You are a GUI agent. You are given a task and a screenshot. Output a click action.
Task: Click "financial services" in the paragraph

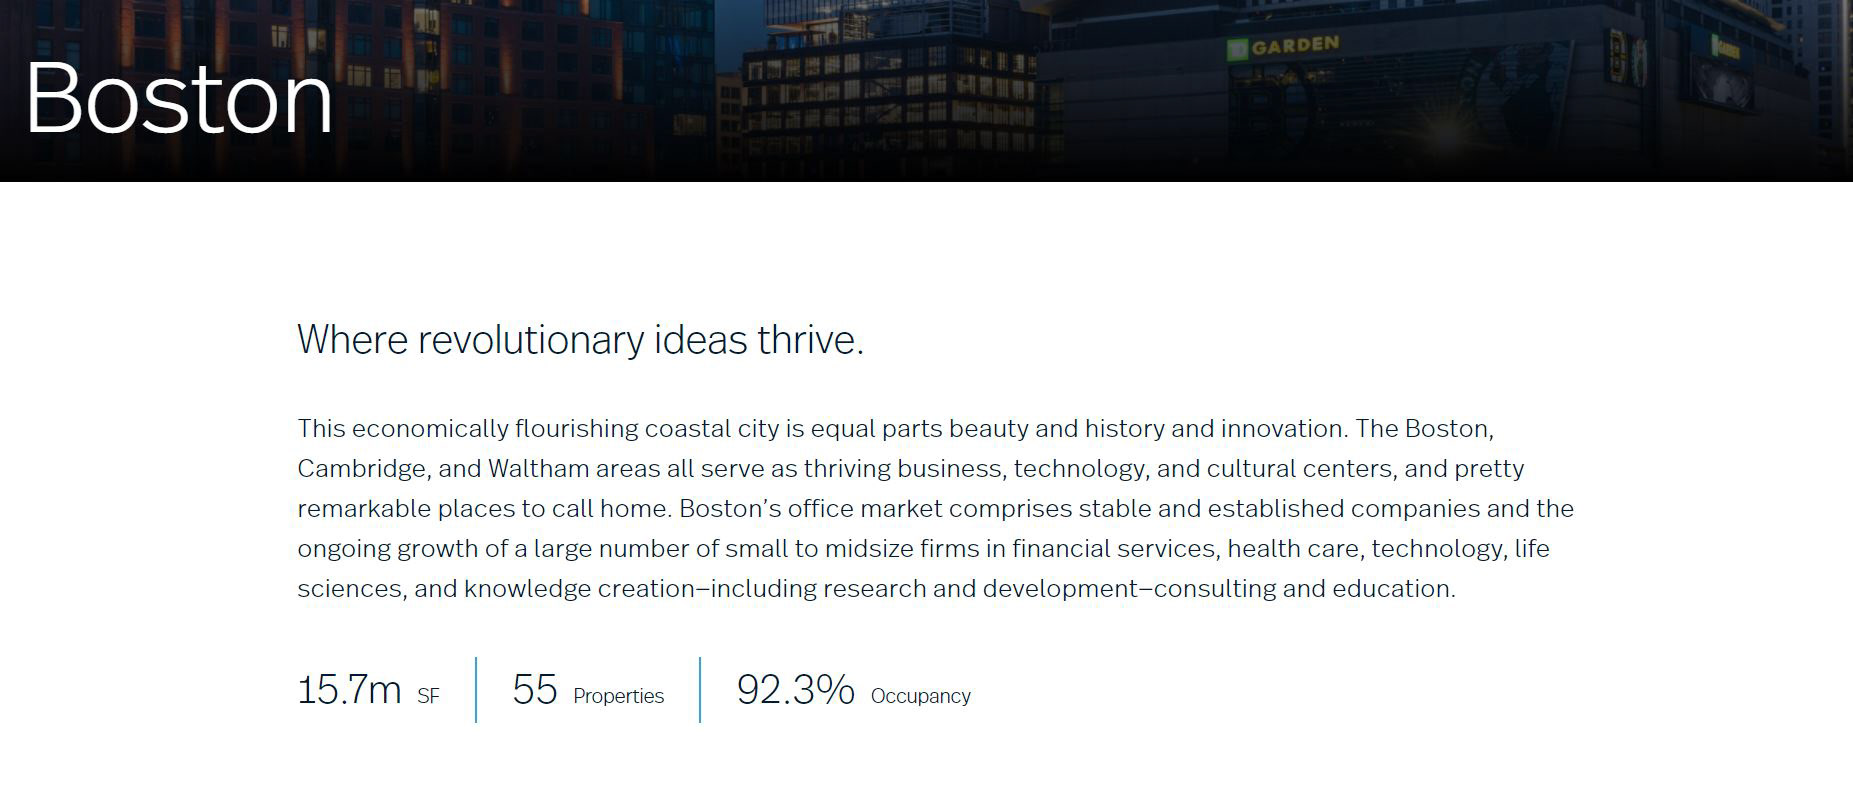coord(1114,549)
